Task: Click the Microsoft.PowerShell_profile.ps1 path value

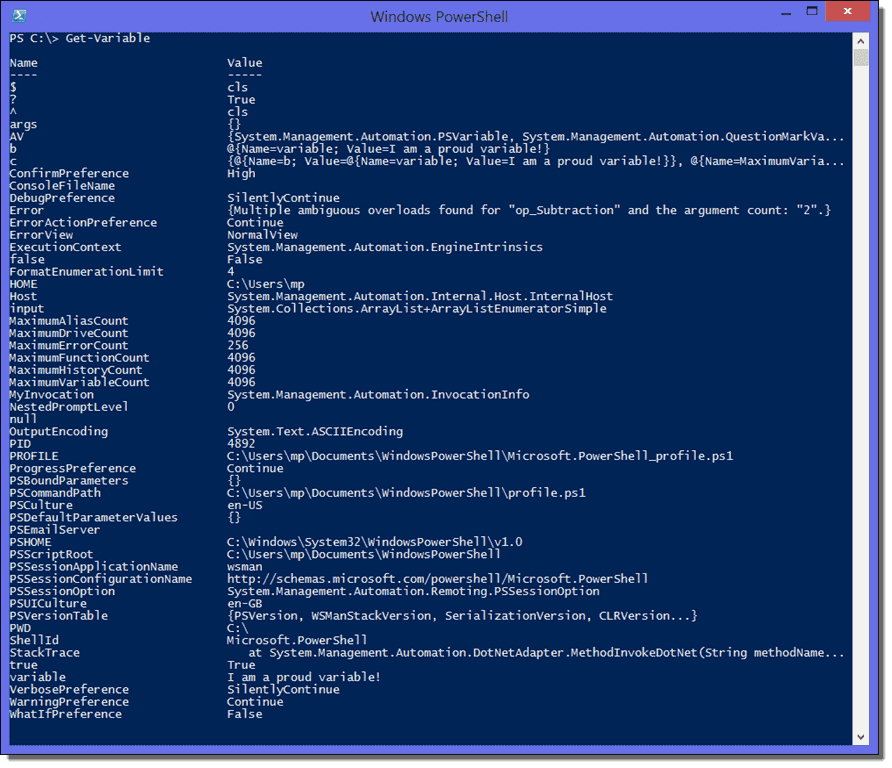Action: (x=480, y=456)
